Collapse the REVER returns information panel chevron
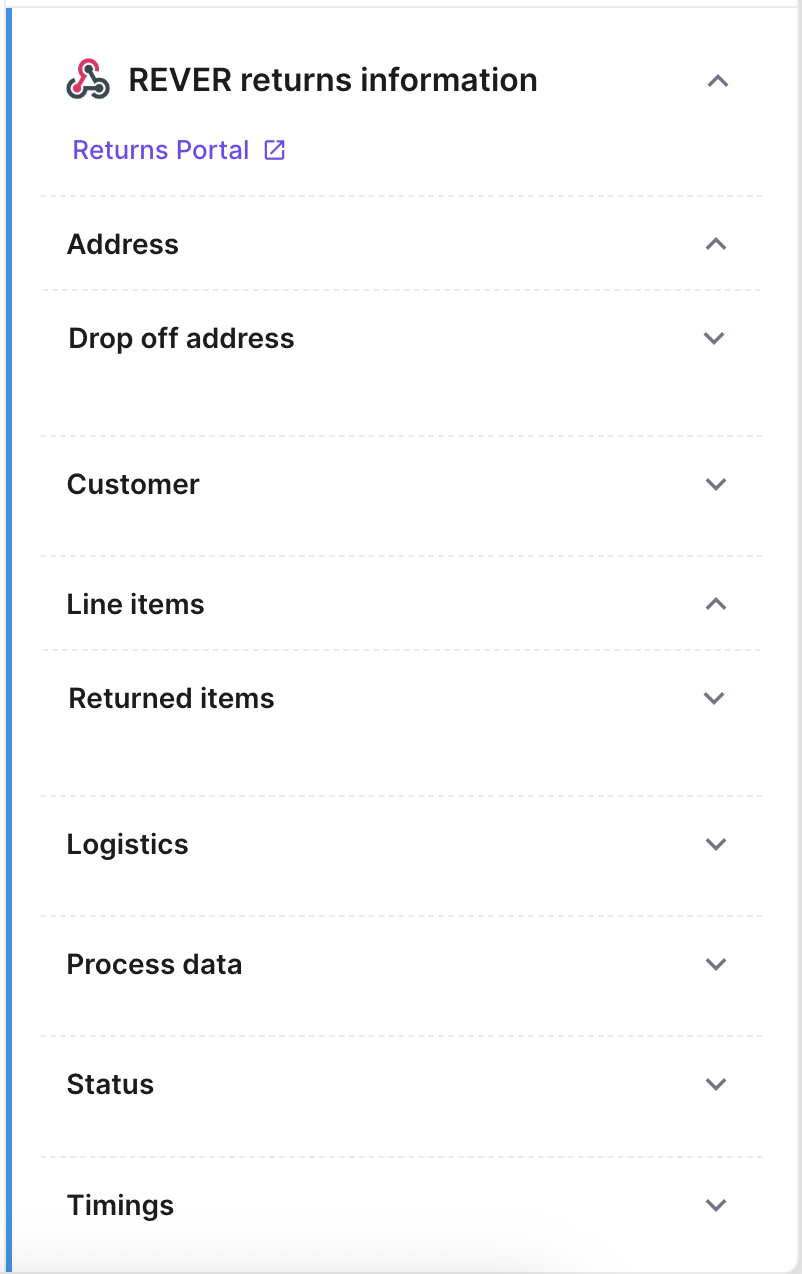This screenshot has height=1274, width=802. click(x=717, y=81)
